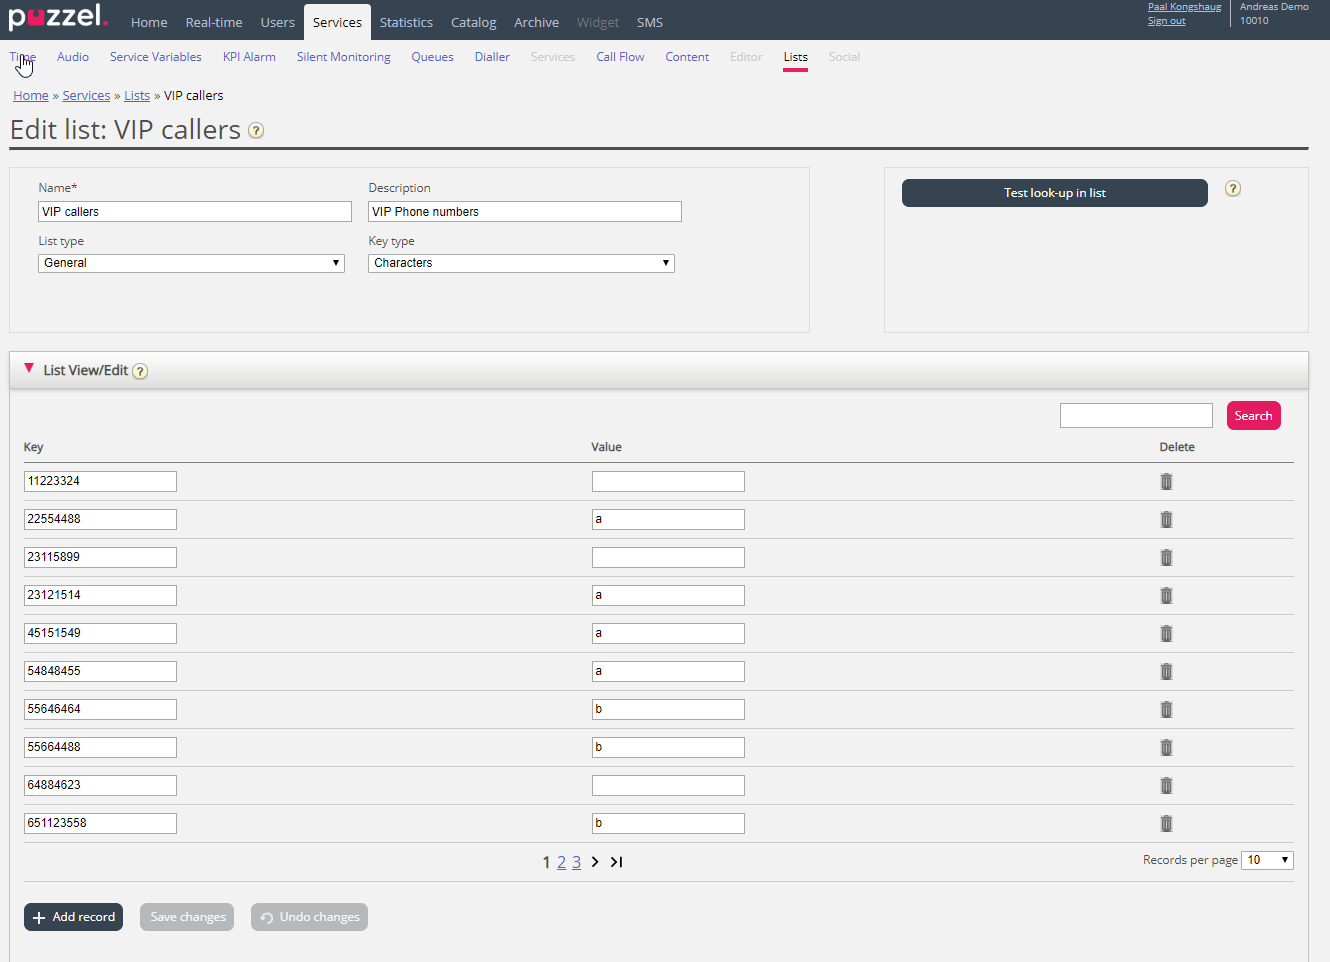Screen dimensions: 1330x962
Task: Delete the record with key 23121514
Action: pos(1166,596)
